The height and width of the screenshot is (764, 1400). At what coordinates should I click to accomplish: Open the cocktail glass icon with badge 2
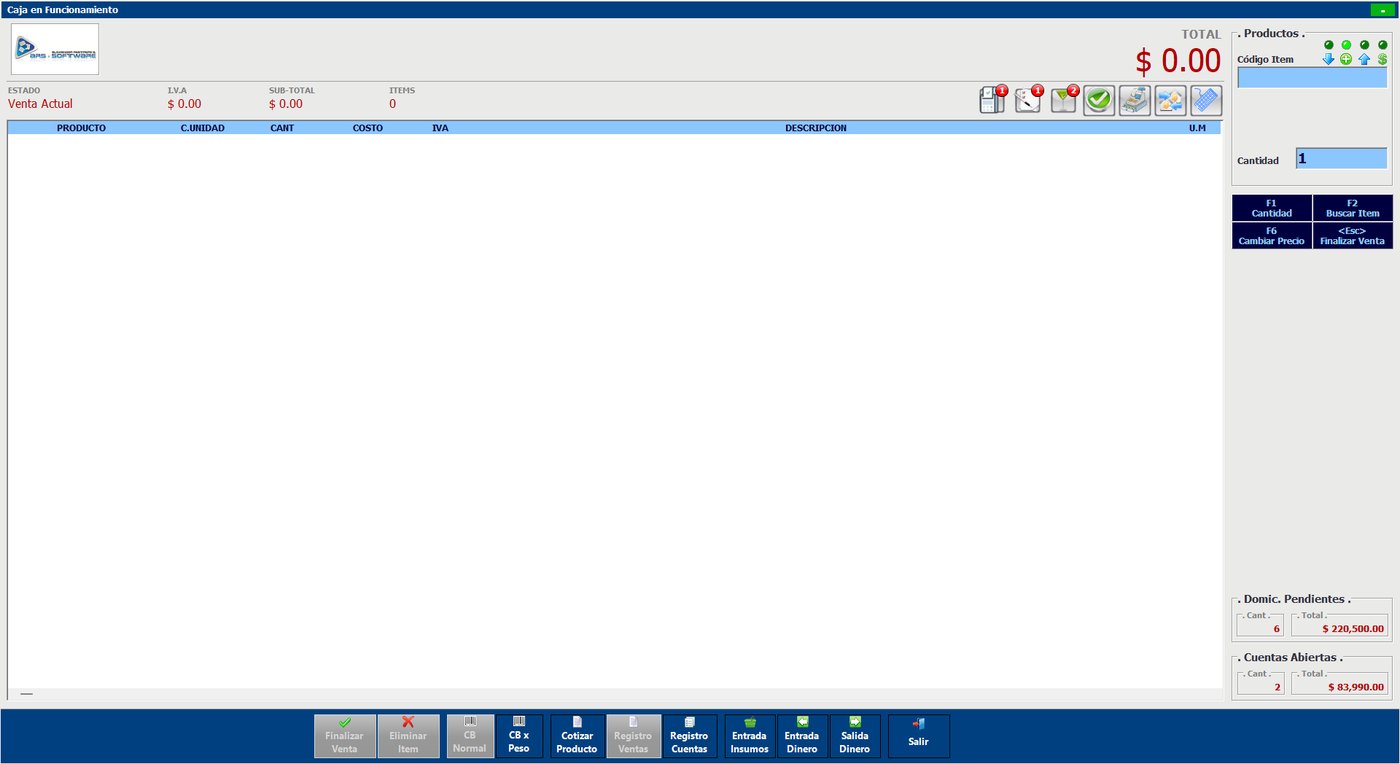pyautogui.click(x=1064, y=100)
